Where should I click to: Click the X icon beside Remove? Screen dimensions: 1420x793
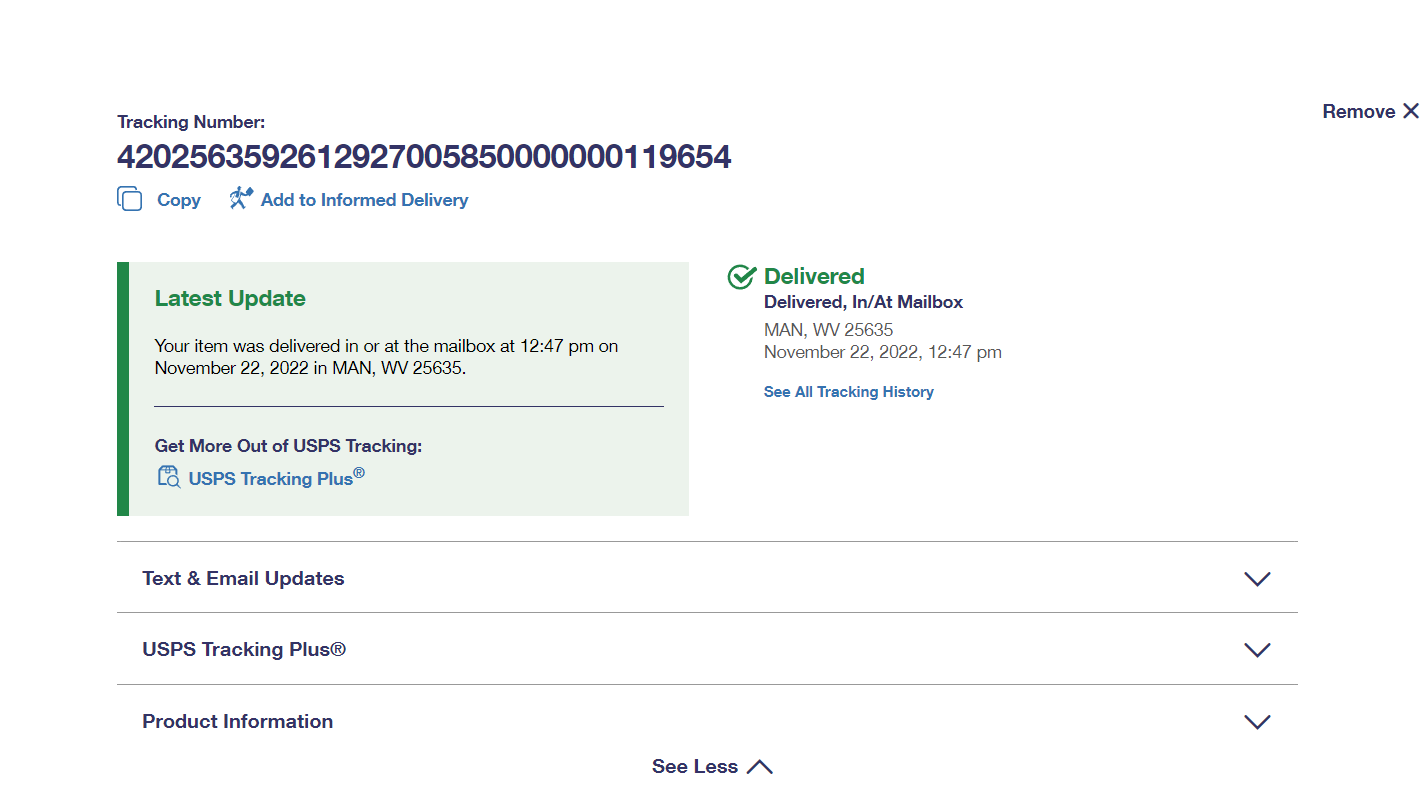click(1410, 111)
